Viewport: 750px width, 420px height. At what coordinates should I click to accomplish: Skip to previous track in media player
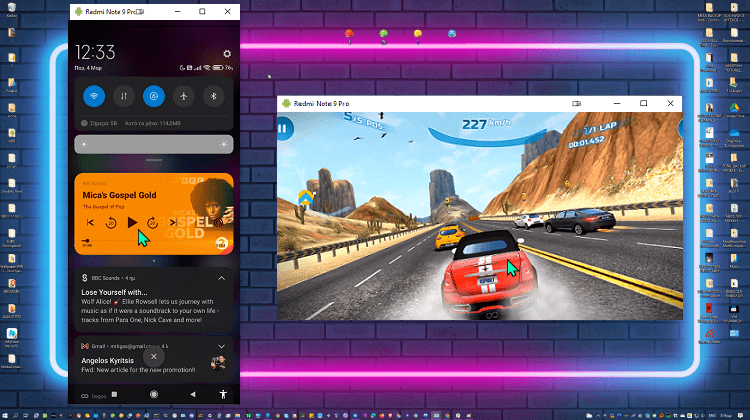coord(90,222)
